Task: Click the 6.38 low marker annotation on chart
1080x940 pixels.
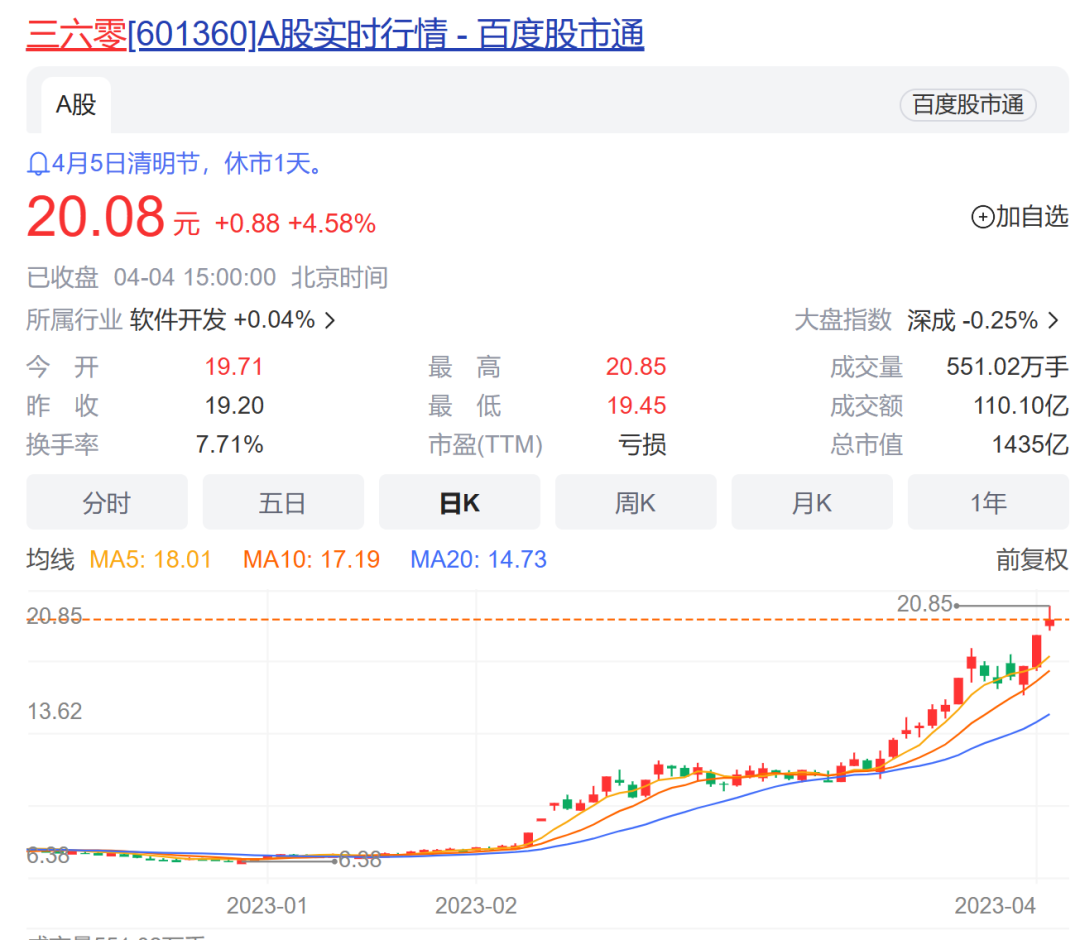Action: pos(360,859)
